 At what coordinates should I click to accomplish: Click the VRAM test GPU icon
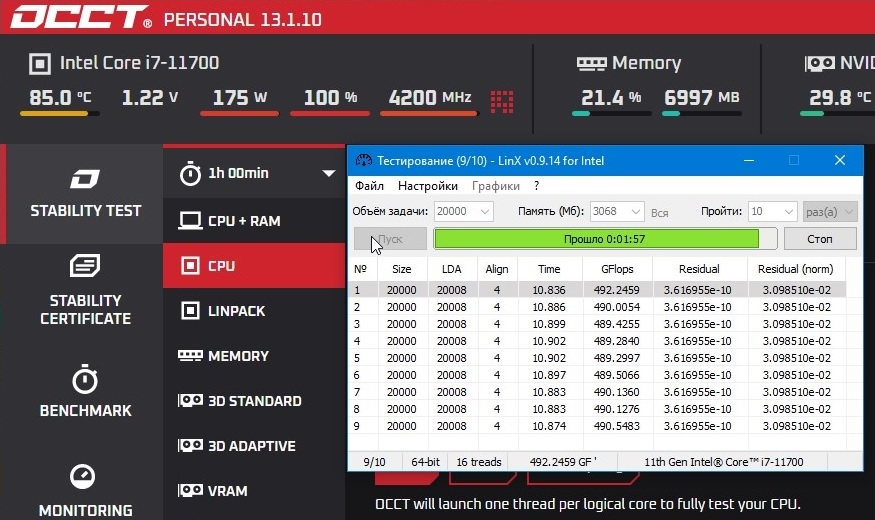click(x=190, y=490)
